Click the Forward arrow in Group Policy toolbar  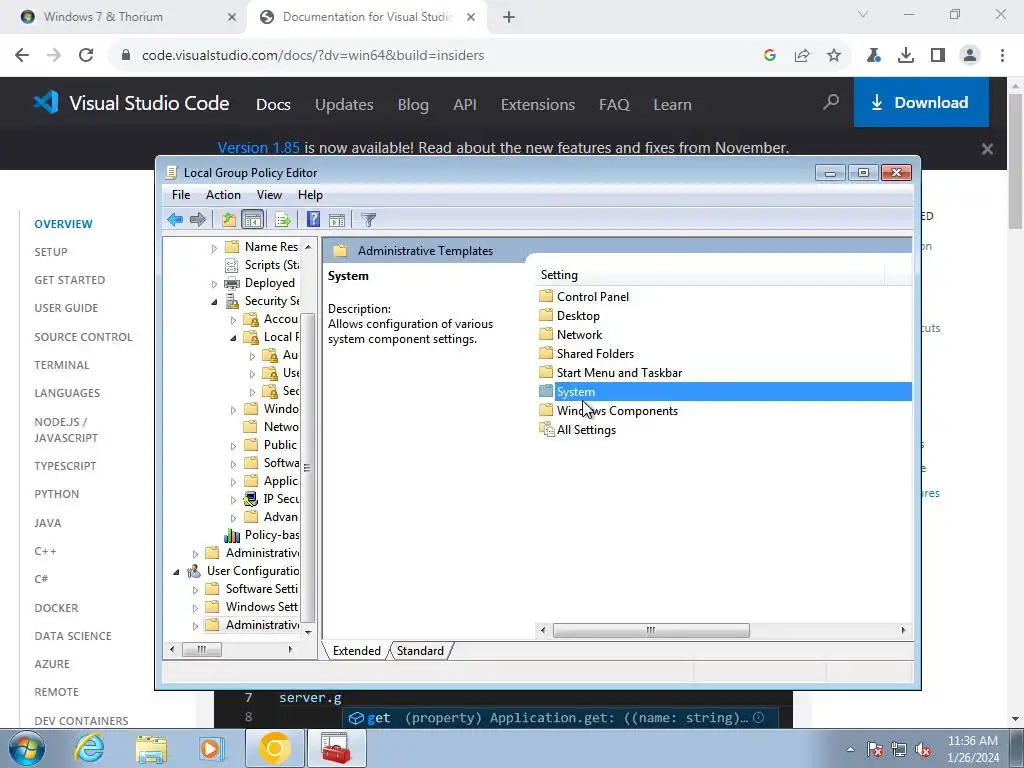tap(198, 219)
